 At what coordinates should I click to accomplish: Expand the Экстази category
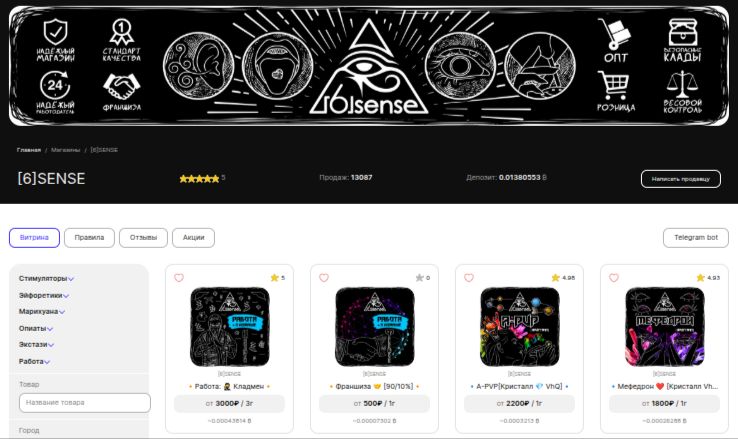(36, 344)
